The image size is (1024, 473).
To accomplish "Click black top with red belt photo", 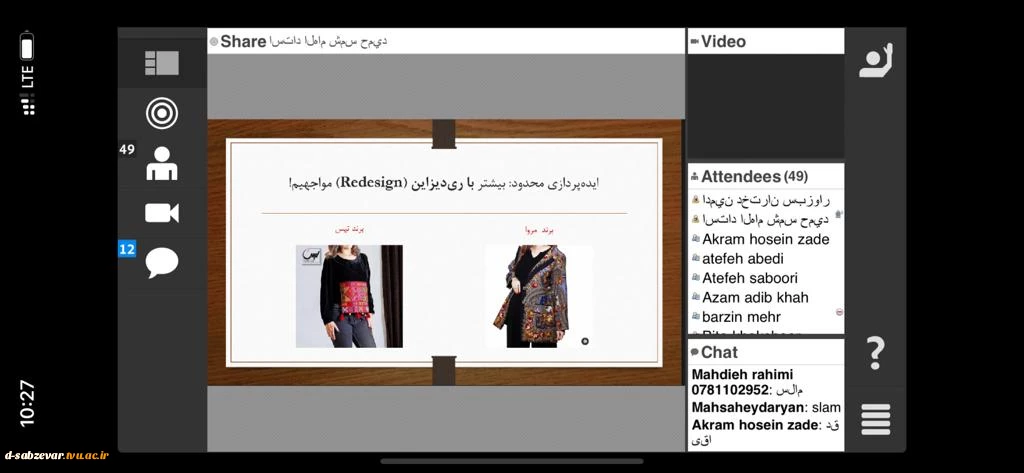I will (349, 296).
